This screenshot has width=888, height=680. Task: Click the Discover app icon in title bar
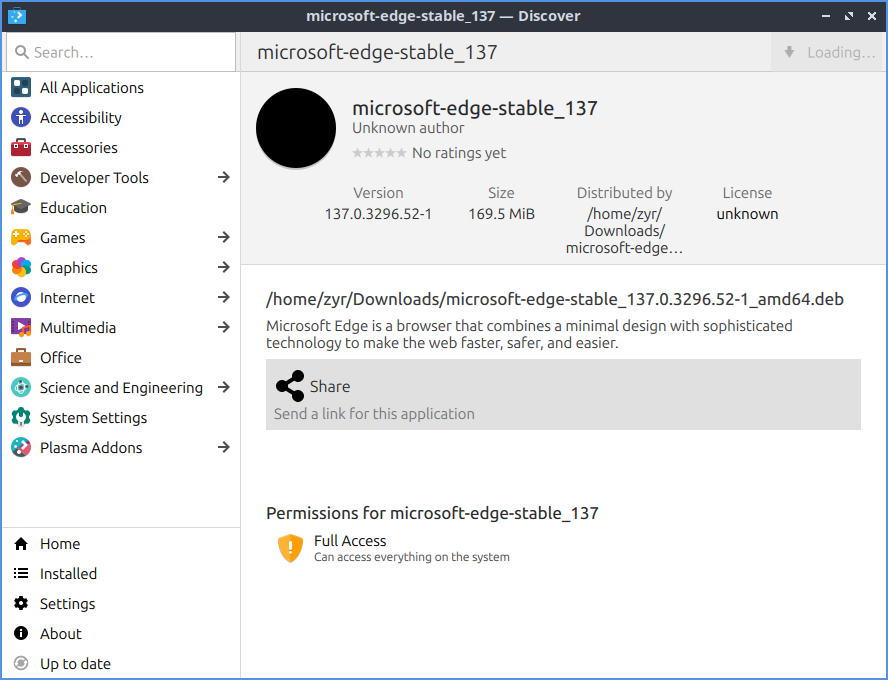pyautogui.click(x=17, y=16)
